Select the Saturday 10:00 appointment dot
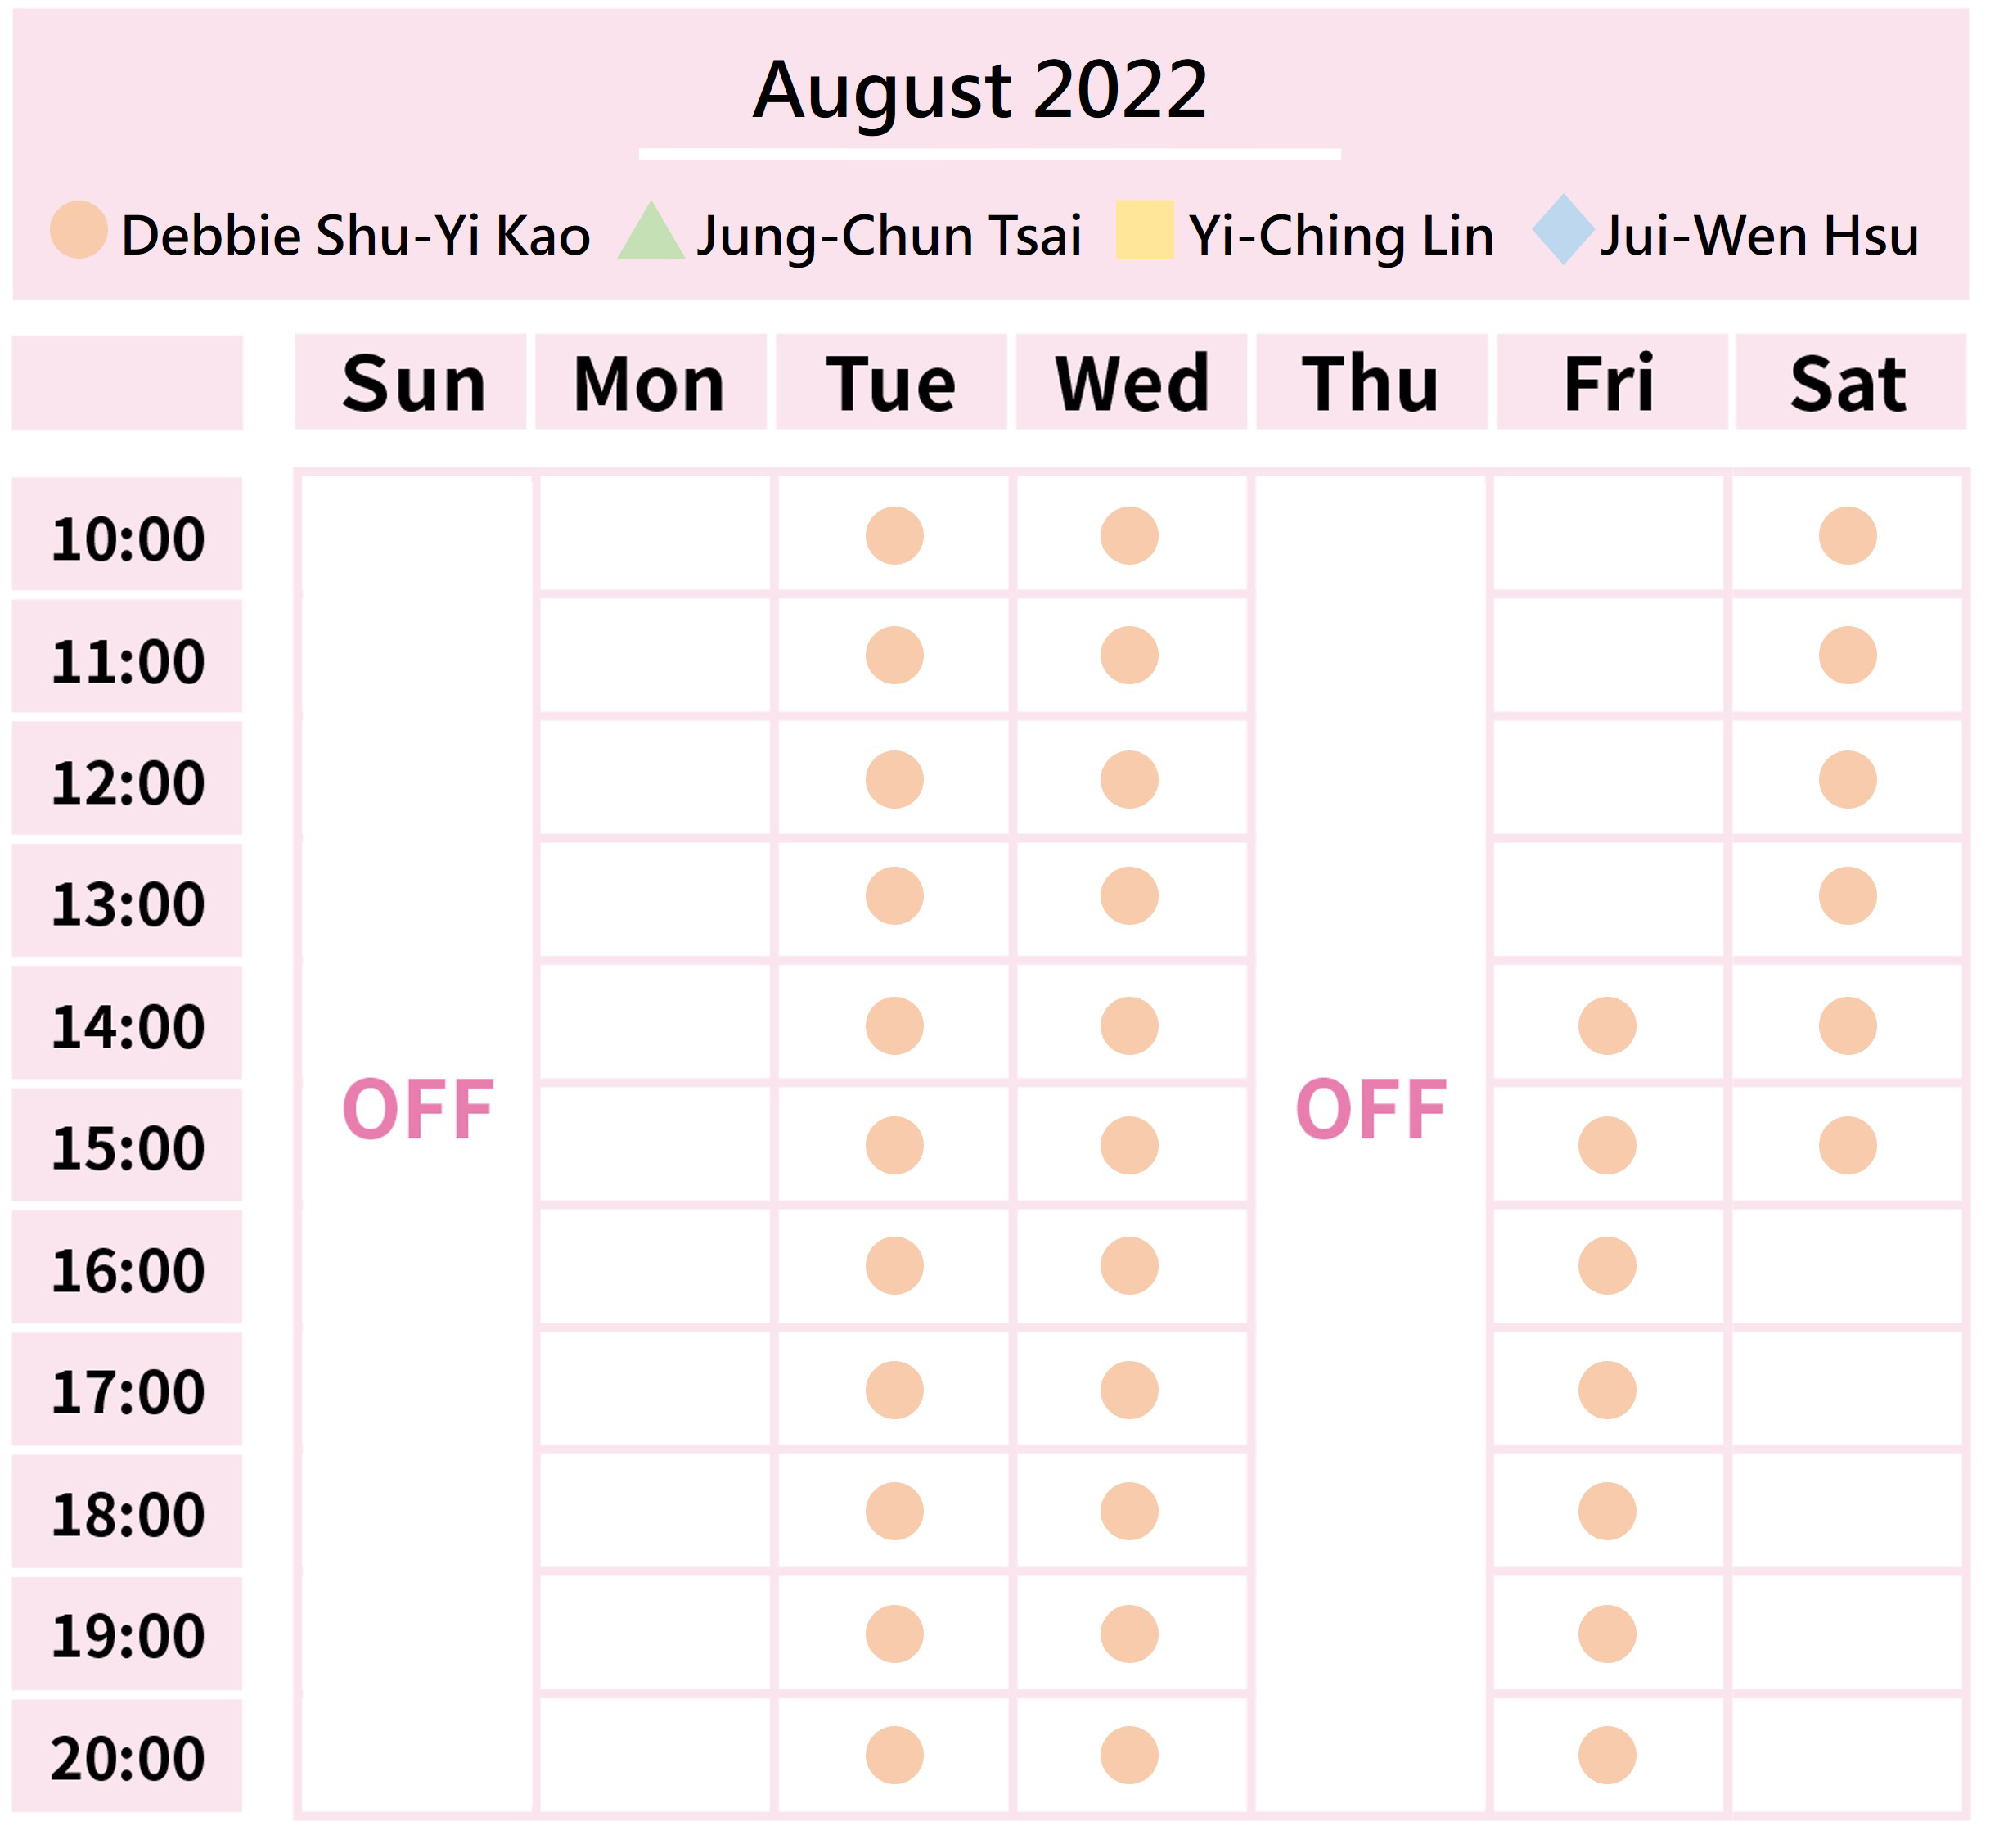The height and width of the screenshot is (1848, 1990). (x=1847, y=536)
